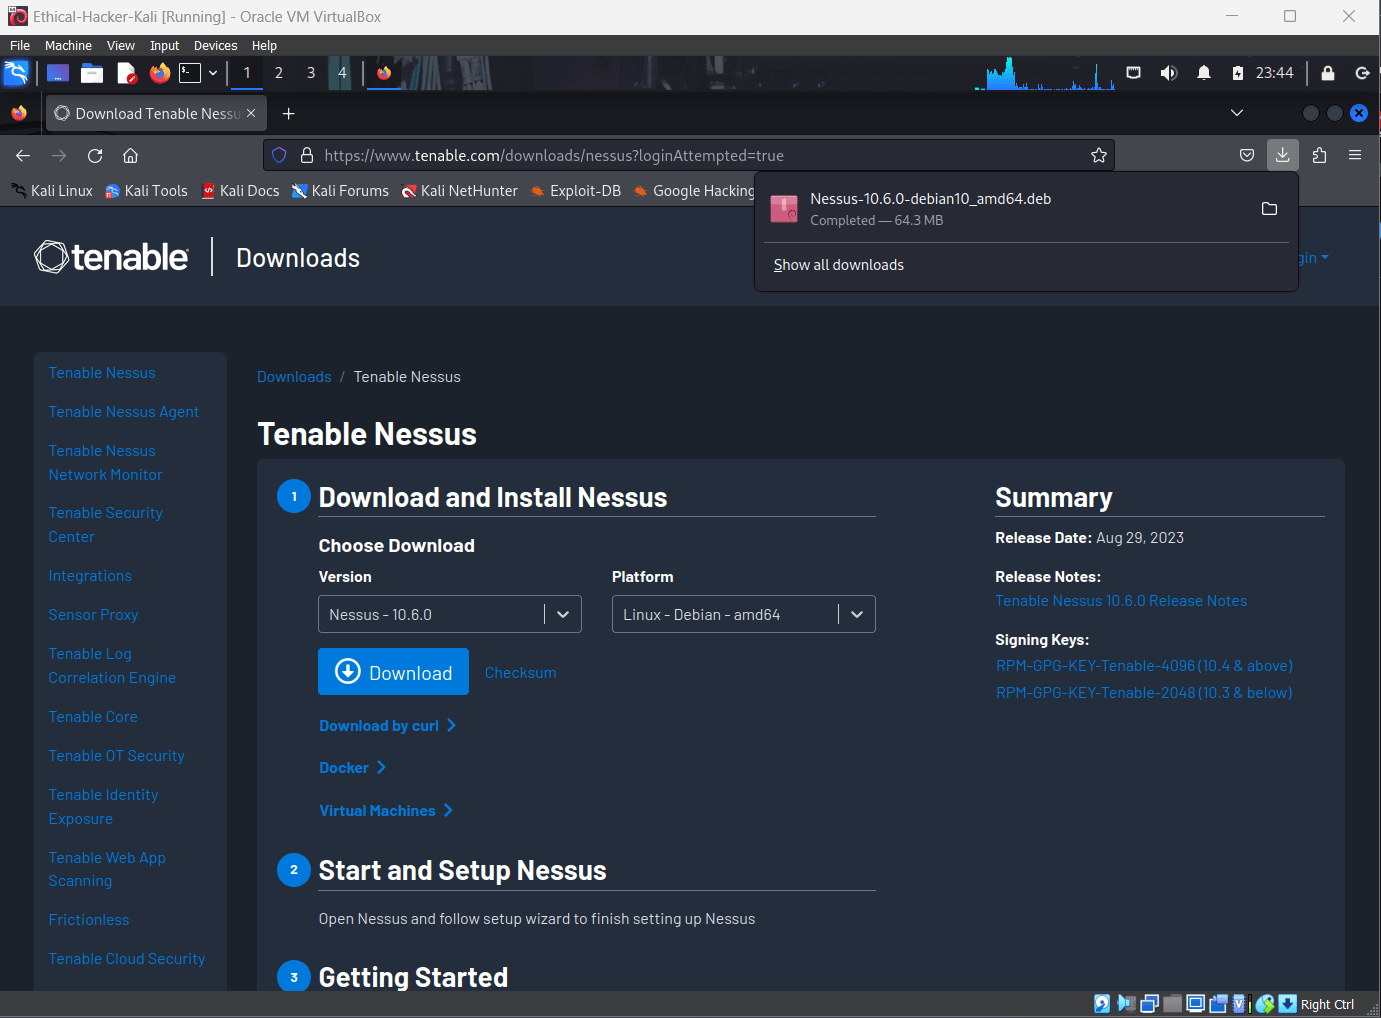Lock the screen with the padlock icon

[x=1328, y=73]
